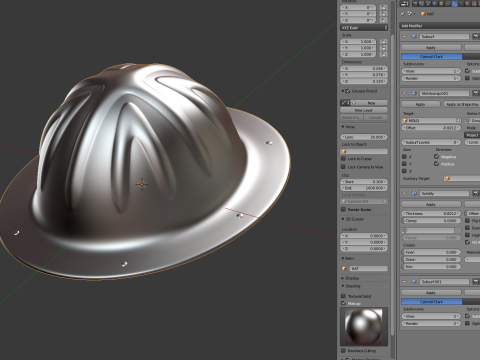
Task: Click the grease pencil data-block icon
Action: click(x=345, y=103)
